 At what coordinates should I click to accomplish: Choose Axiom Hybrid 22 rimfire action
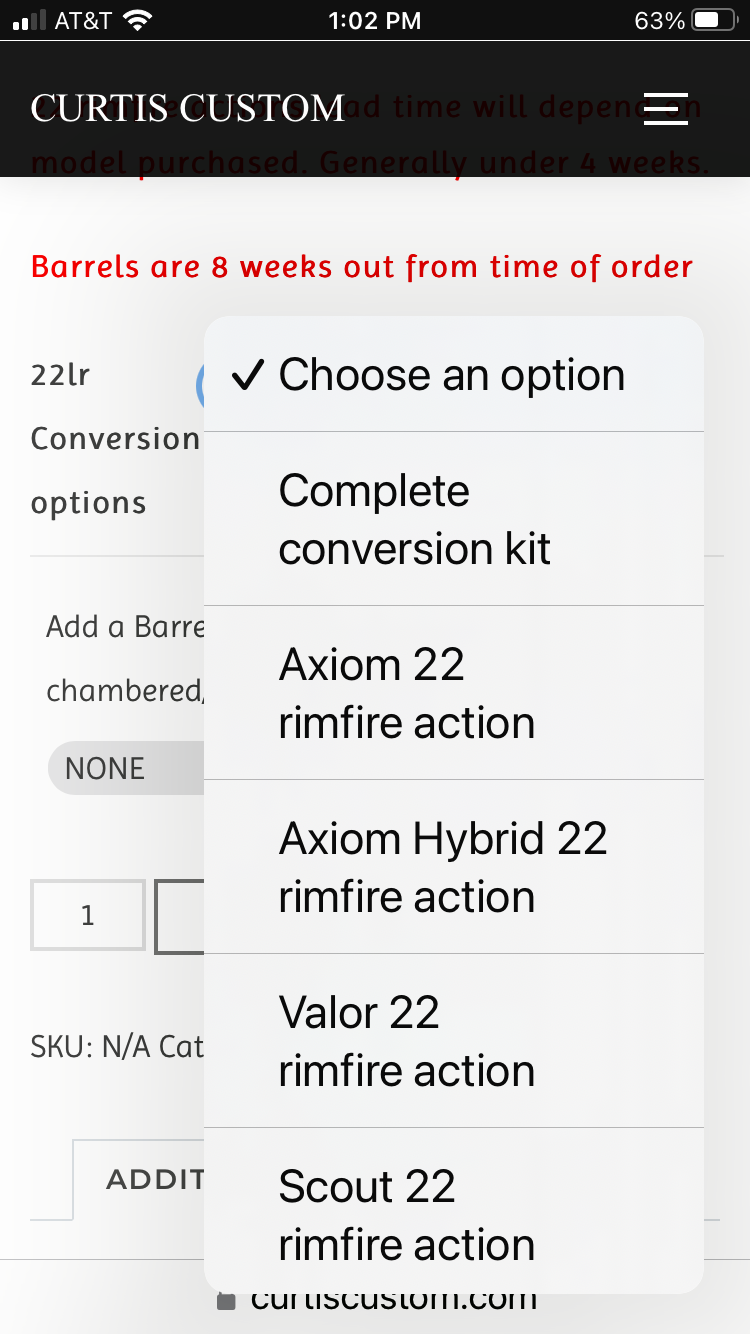(x=454, y=867)
